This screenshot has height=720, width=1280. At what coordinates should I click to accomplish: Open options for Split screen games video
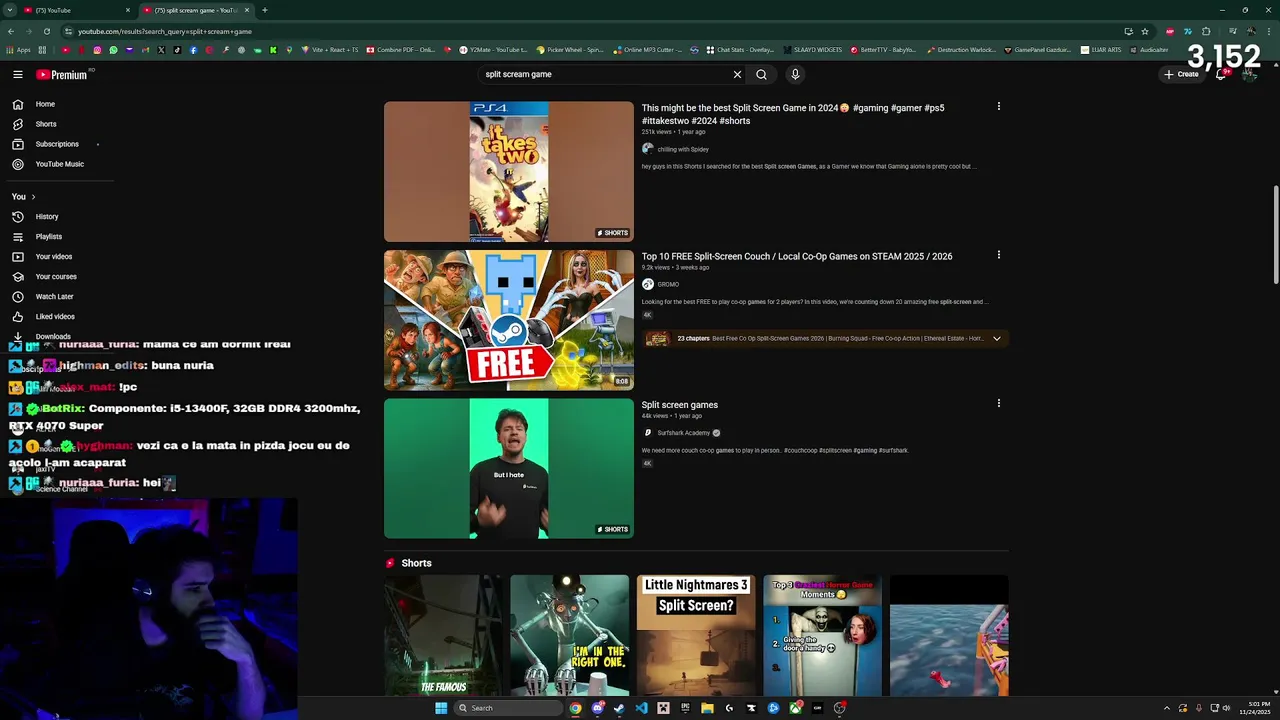pos(998,403)
